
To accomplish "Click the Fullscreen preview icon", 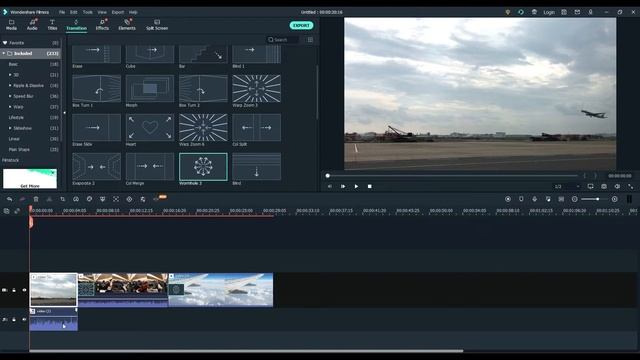I will click(x=631, y=187).
